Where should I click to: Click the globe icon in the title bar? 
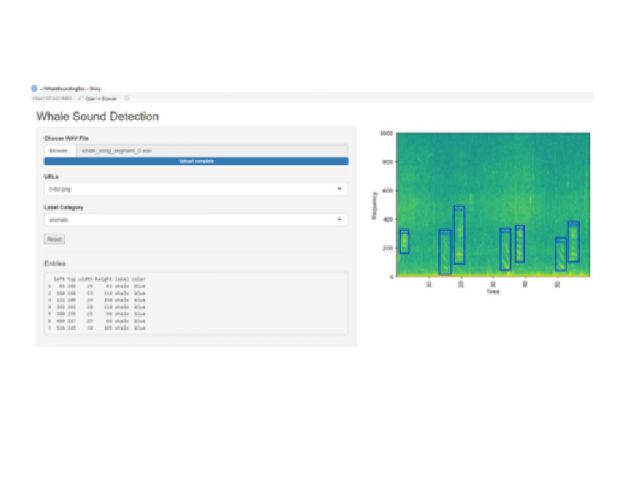[x=34, y=88]
